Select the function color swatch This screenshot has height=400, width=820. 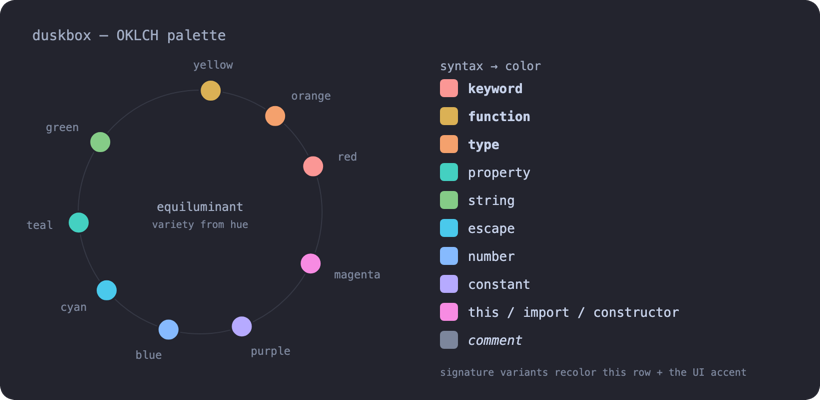[x=449, y=116]
